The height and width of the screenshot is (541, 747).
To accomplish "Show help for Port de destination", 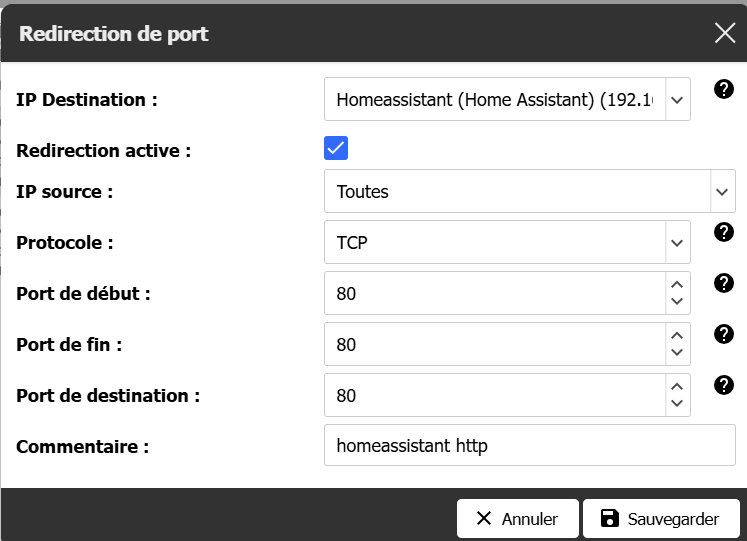I will (724, 385).
